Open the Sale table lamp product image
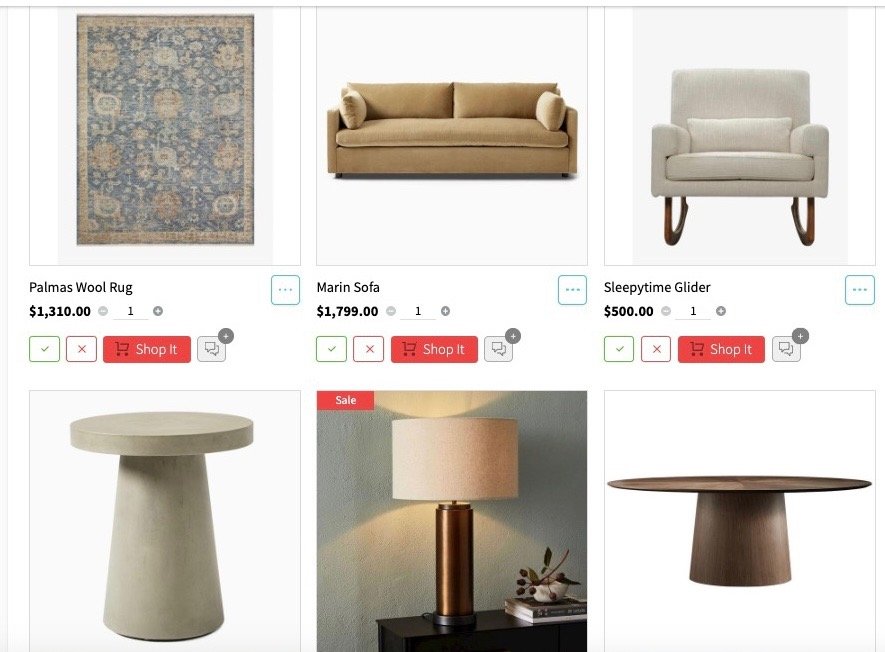This screenshot has height=652, width=885. point(452,521)
